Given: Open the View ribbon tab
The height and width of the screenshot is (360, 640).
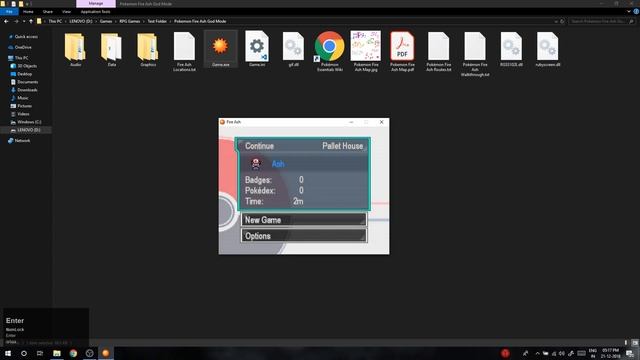Looking at the screenshot, I should pos(66,11).
